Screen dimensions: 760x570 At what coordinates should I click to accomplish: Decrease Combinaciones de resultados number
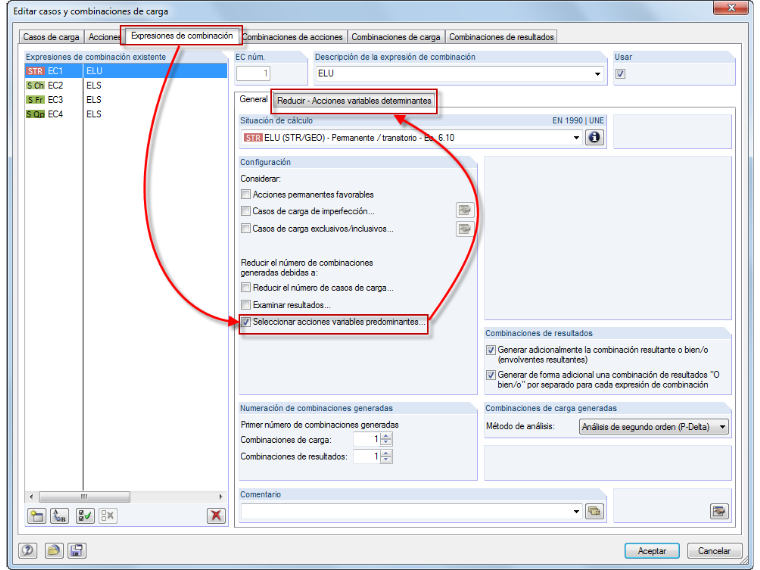386,459
